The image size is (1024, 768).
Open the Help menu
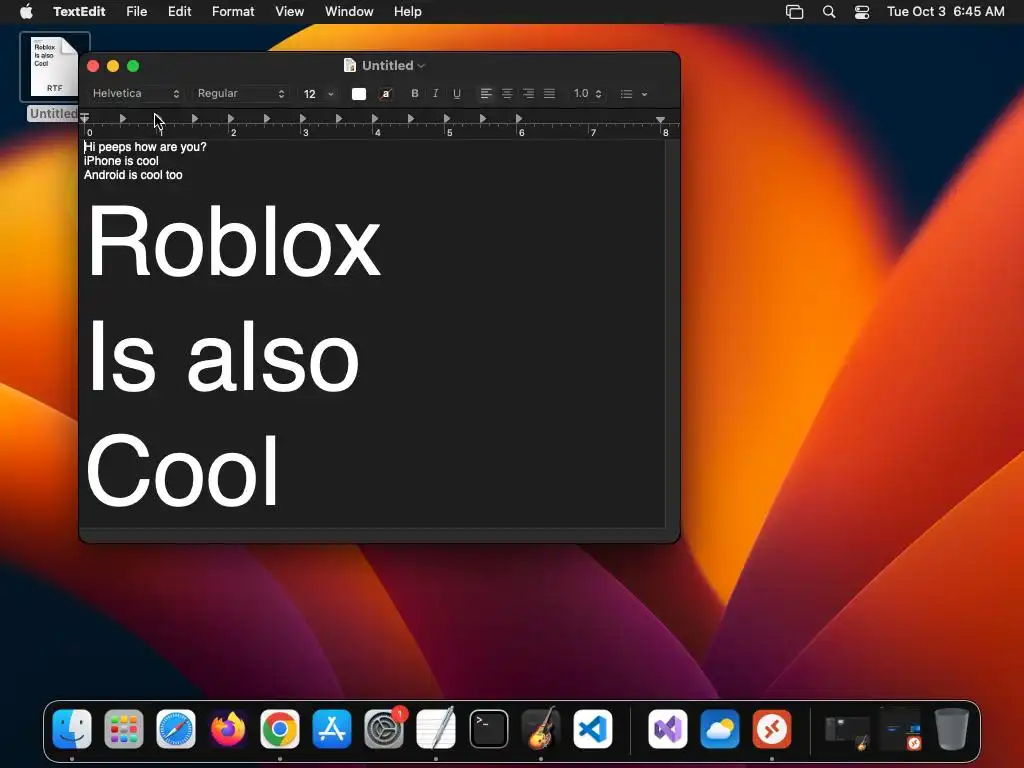(408, 11)
